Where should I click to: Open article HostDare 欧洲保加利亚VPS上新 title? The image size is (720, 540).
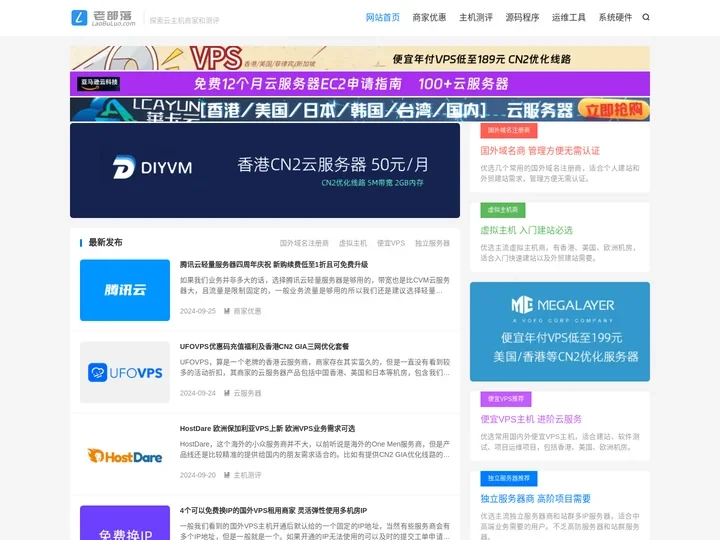pos(267,428)
